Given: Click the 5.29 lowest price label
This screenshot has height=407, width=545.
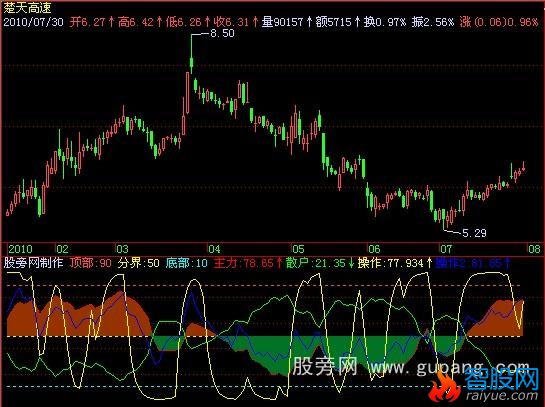Looking at the screenshot, I should 474,233.
